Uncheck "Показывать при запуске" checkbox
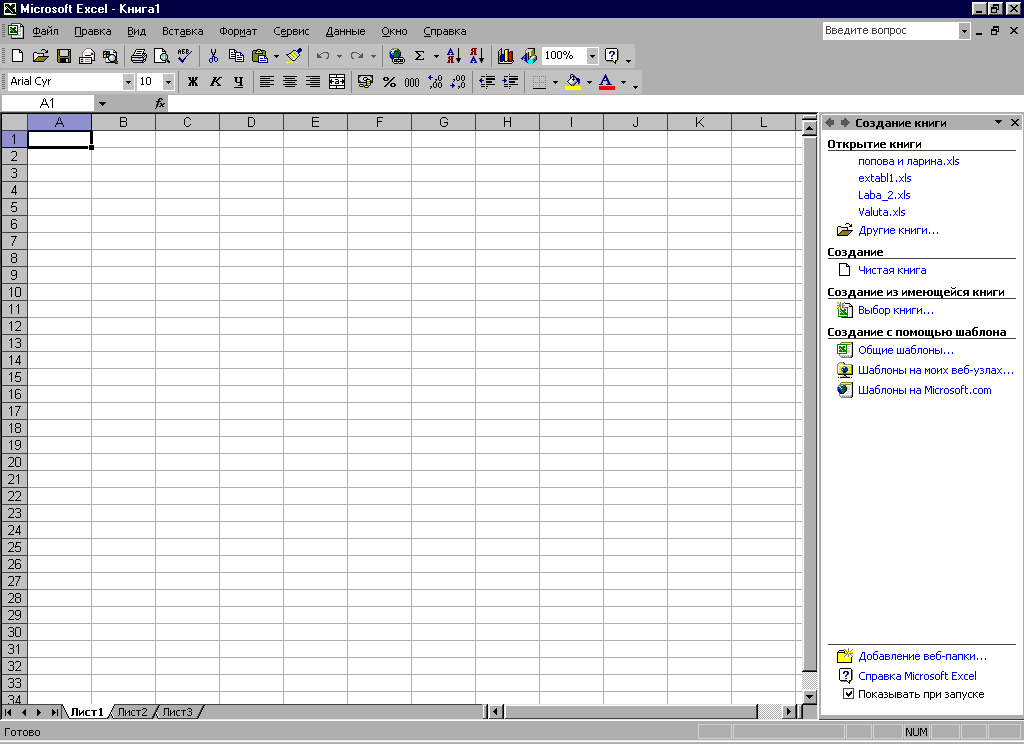Screen dimensions: 1024x744 (x=848, y=694)
